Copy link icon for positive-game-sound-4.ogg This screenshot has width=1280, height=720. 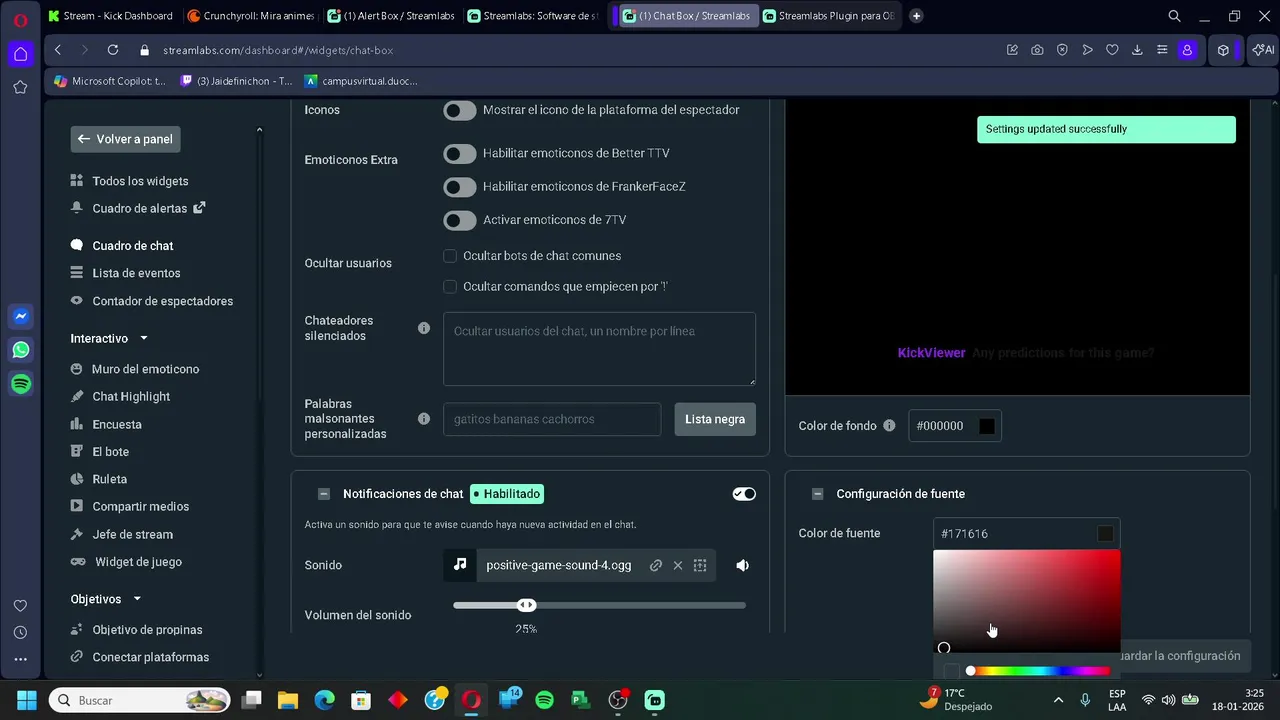tap(656, 565)
